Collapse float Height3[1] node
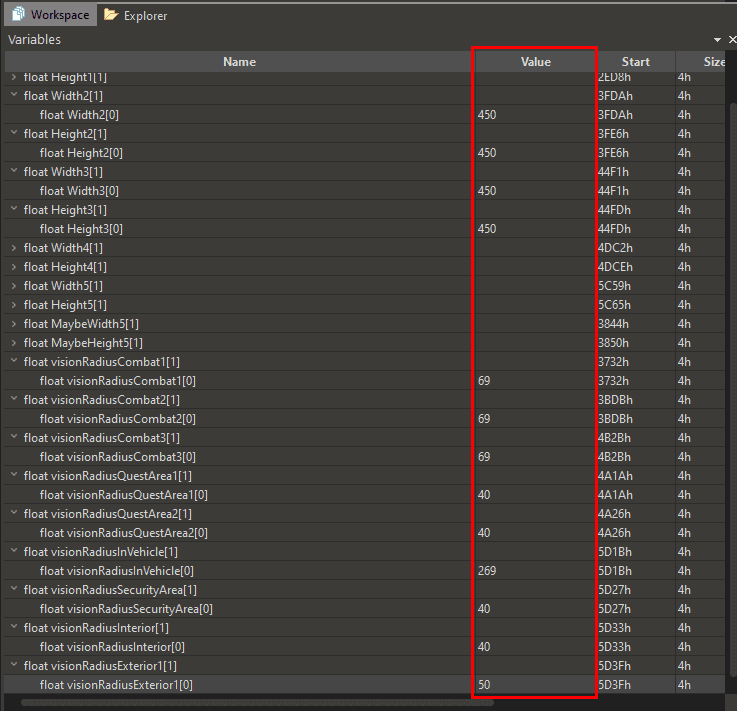This screenshot has width=737, height=711. pos(14,209)
